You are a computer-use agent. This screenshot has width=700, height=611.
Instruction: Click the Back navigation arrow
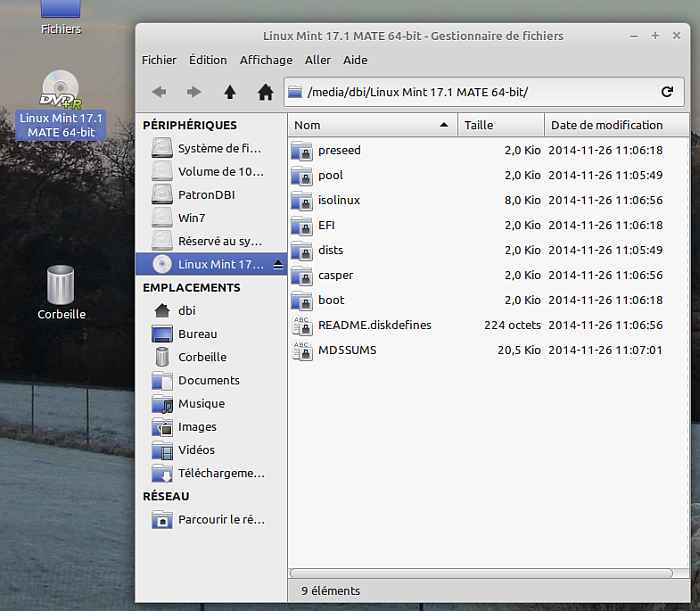[159, 92]
